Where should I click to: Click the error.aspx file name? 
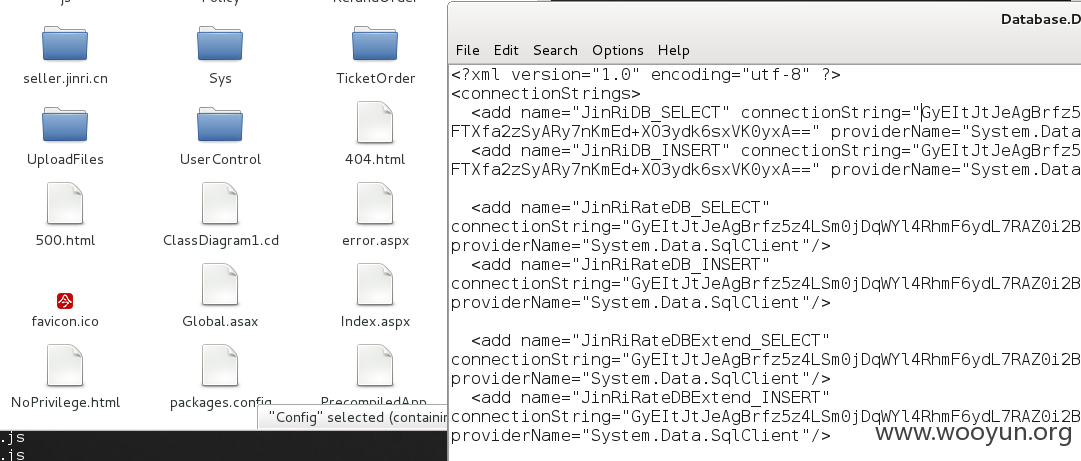pos(375,240)
